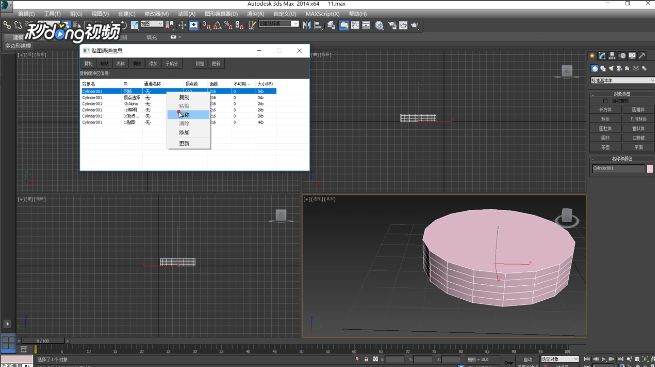The image size is (655, 367).
Task: Select the Shapes category icon
Action: (x=603, y=68)
